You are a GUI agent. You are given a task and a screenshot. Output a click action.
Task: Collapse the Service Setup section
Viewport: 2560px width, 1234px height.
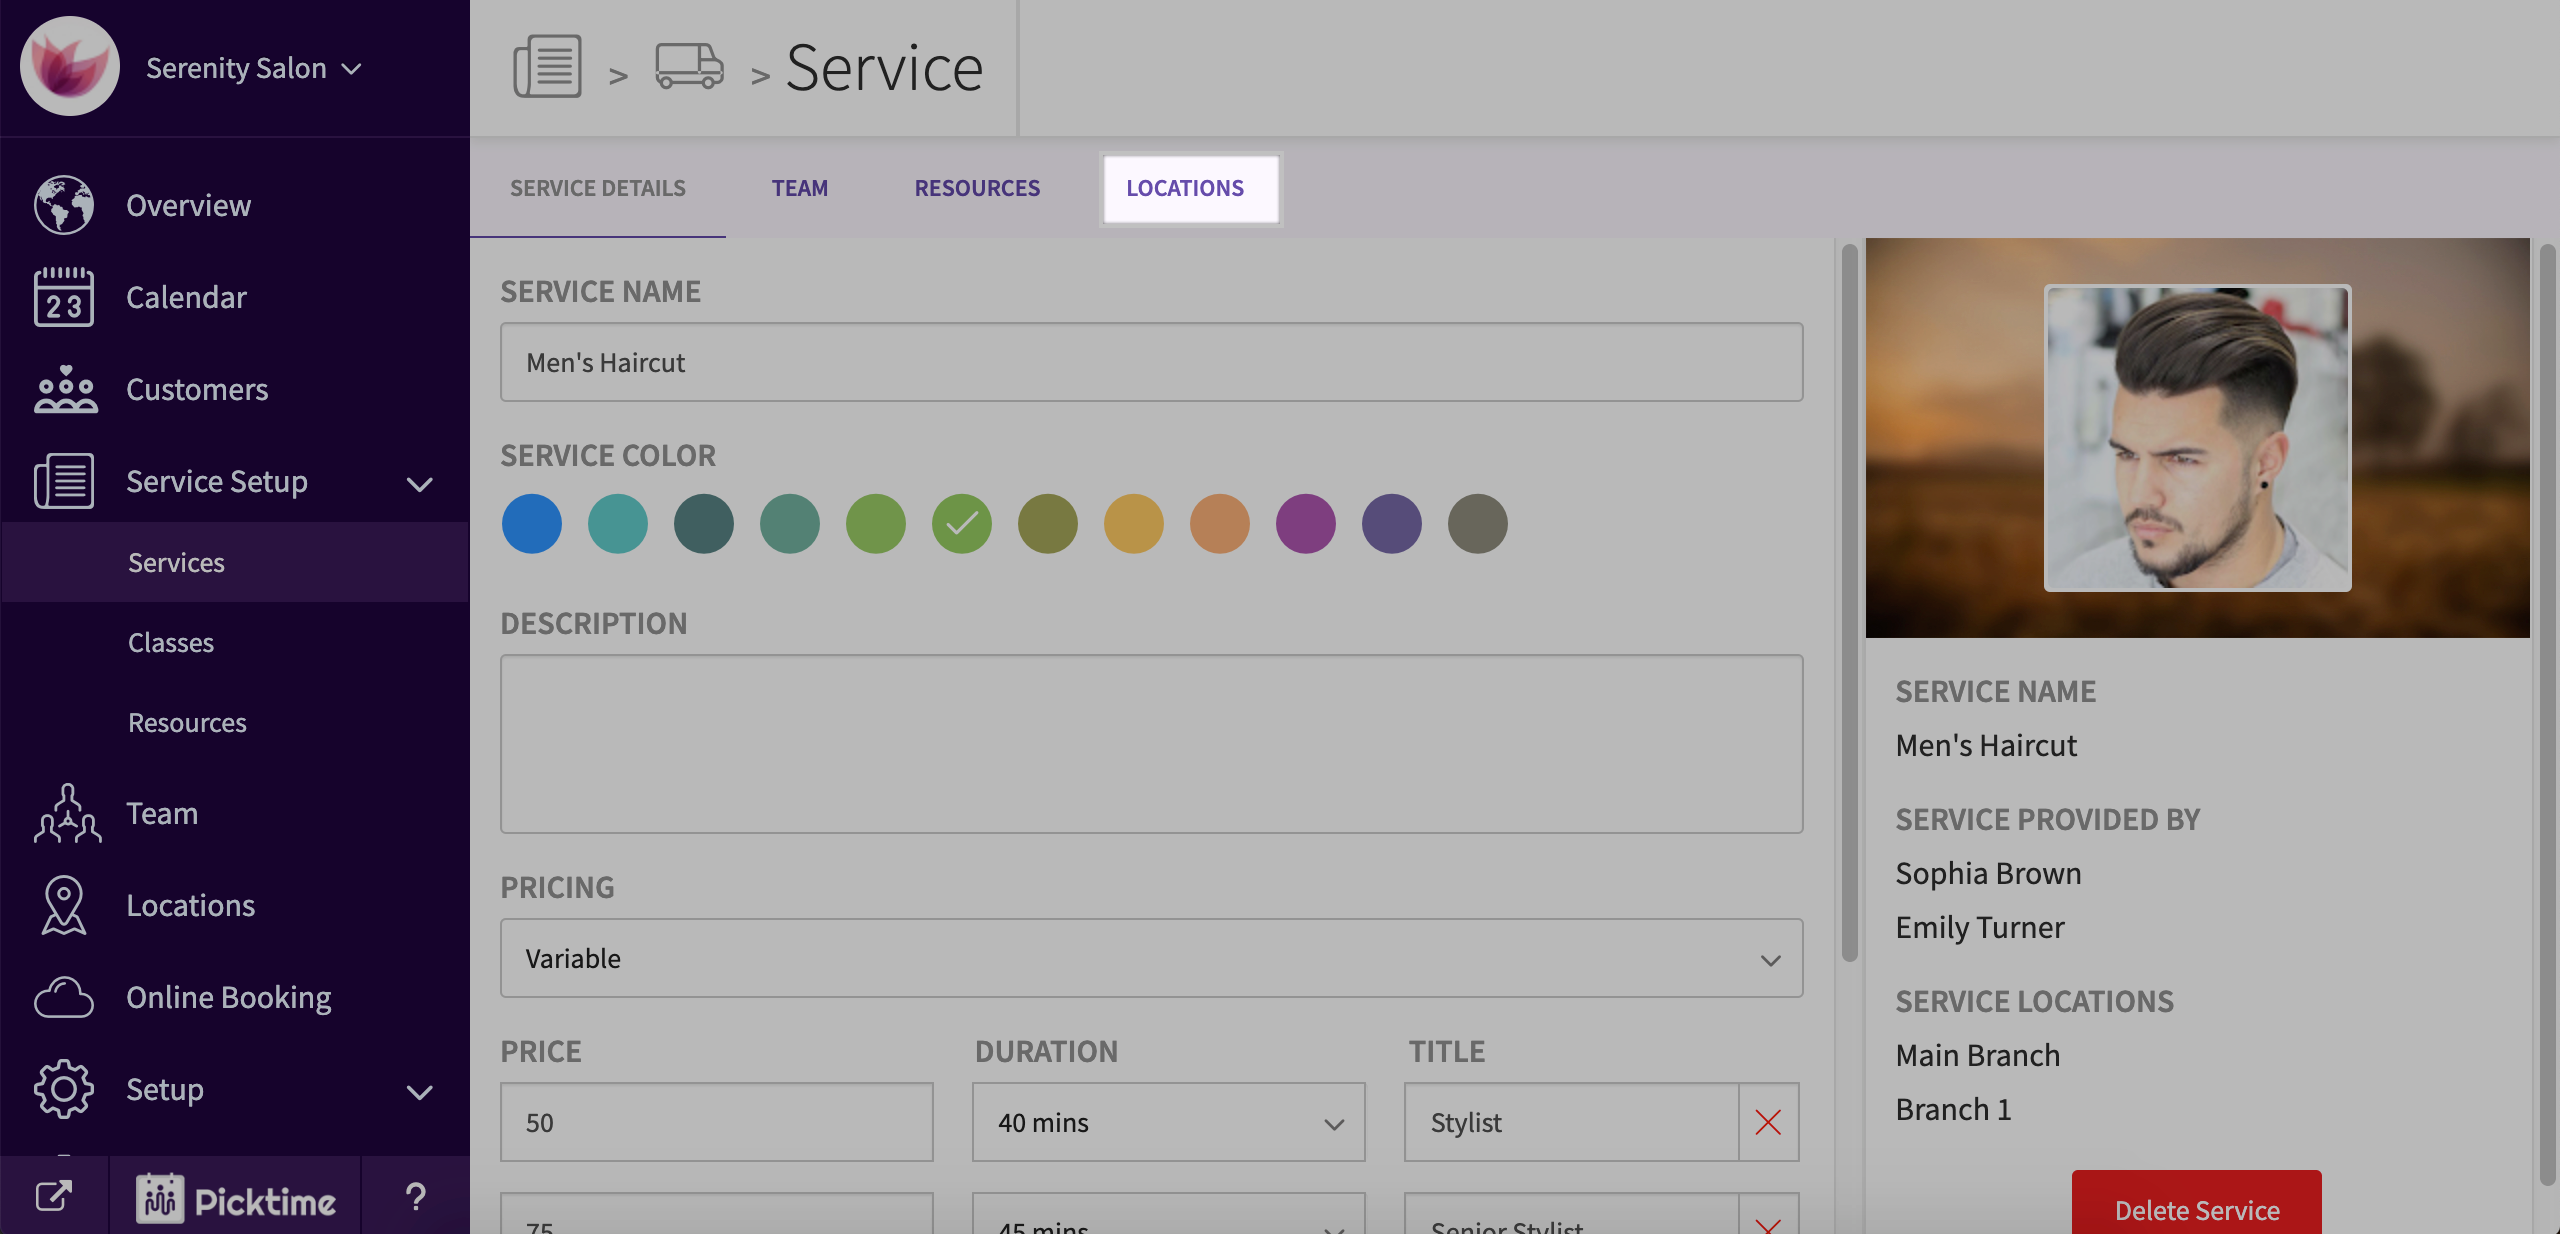pos(419,484)
